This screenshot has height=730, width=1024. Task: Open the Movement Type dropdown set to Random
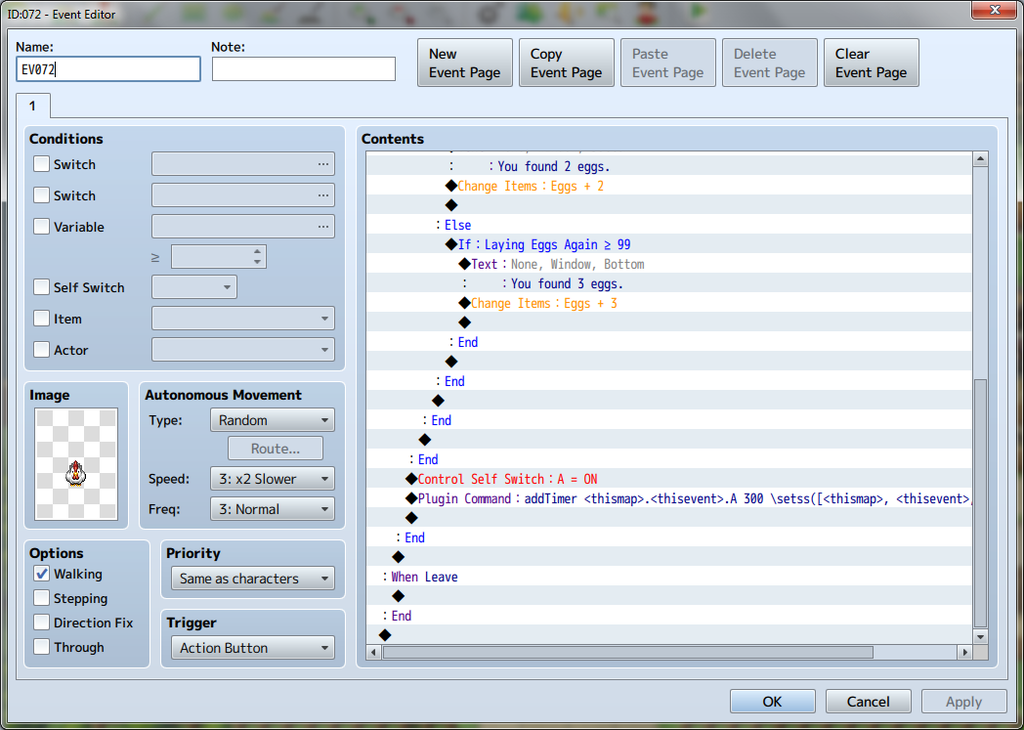pos(272,421)
